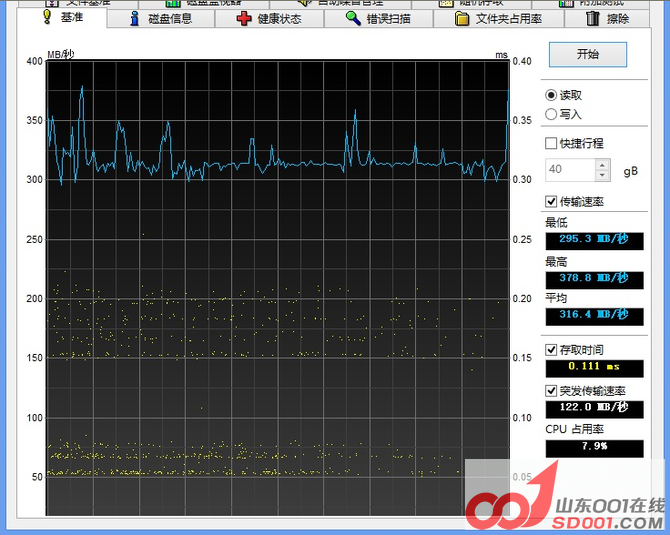Click the burst rate value 122.0 MB/秒
Viewport: 670px width, 535px height.
[594, 409]
